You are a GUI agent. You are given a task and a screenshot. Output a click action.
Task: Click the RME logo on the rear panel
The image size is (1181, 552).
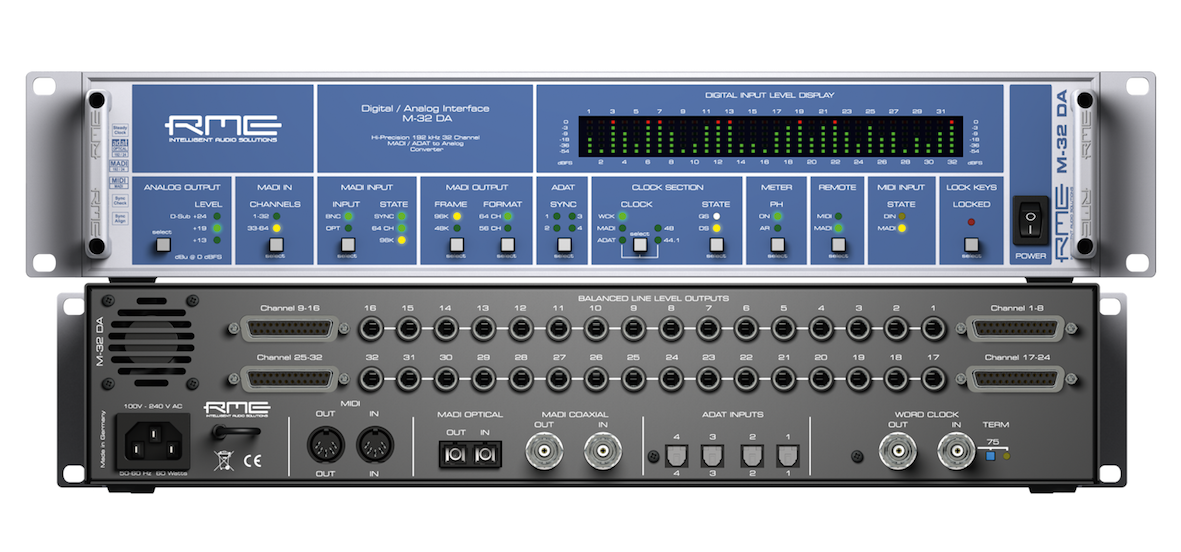click(236, 408)
